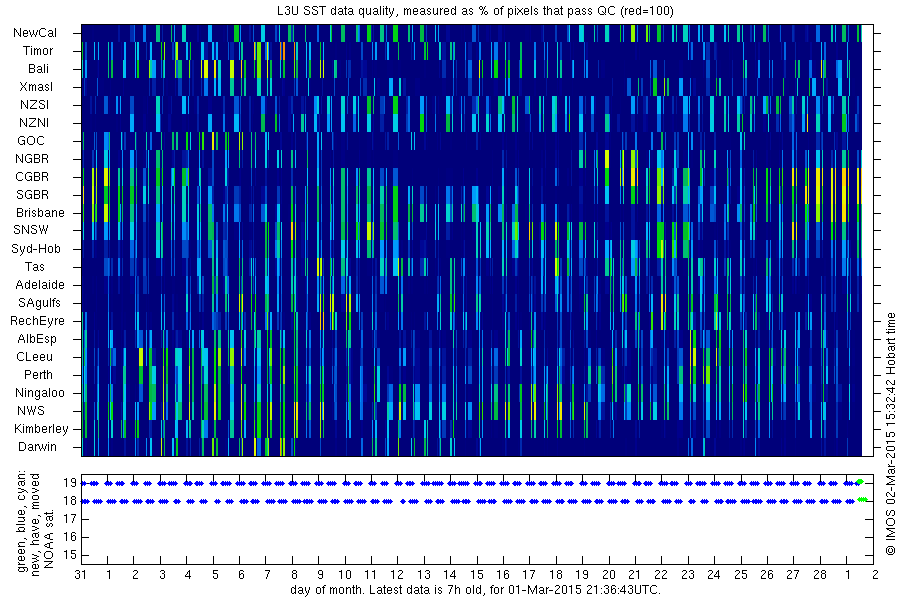Click satellite number 16 on the lower axis
The image size is (900, 600).
(70, 537)
